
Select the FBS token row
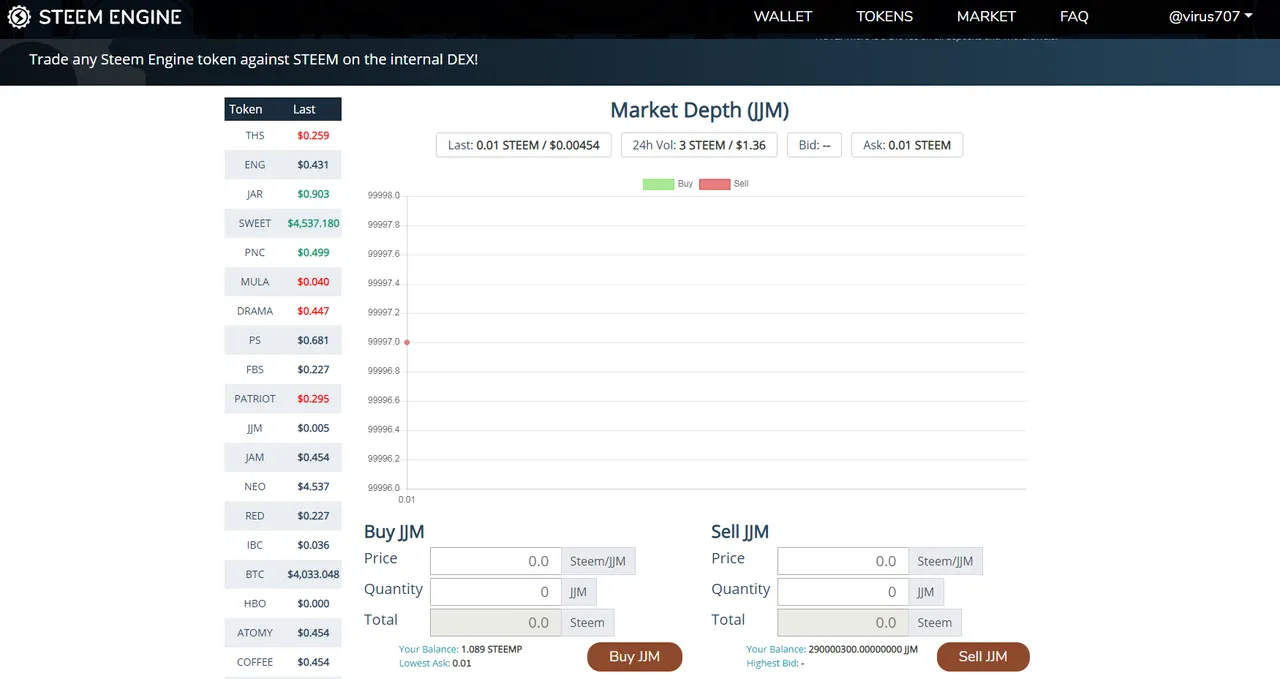point(283,370)
